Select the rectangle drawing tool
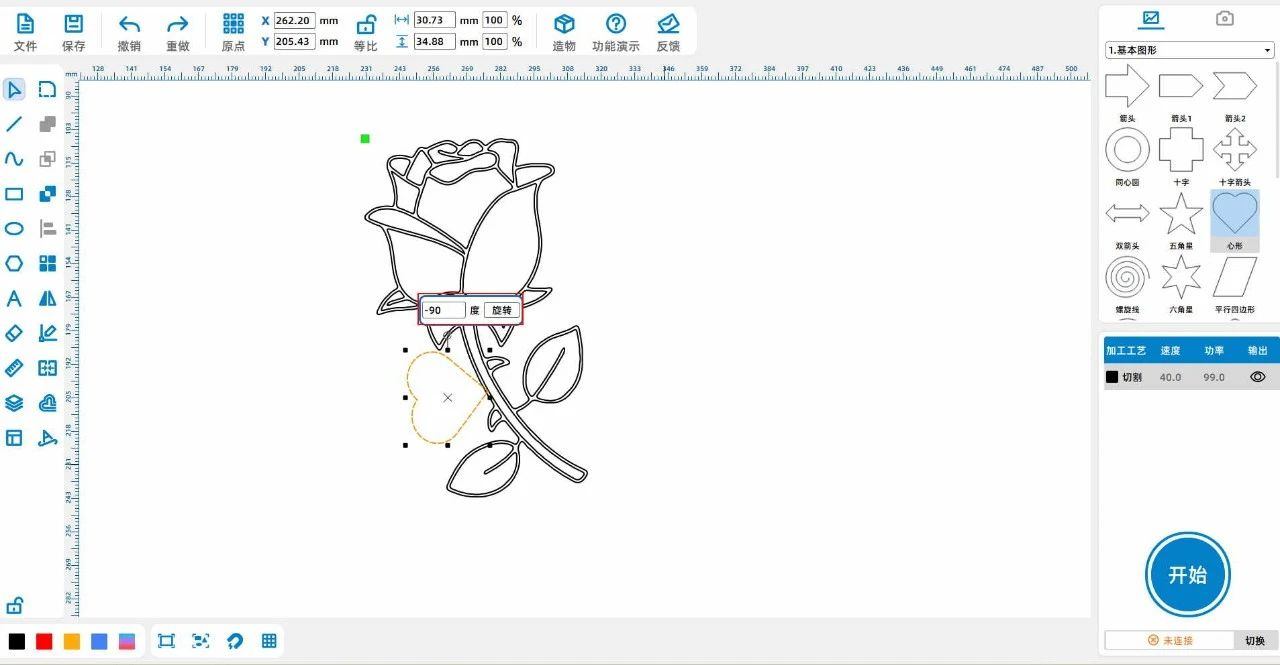Image resolution: width=1280 pixels, height=665 pixels. point(14,194)
